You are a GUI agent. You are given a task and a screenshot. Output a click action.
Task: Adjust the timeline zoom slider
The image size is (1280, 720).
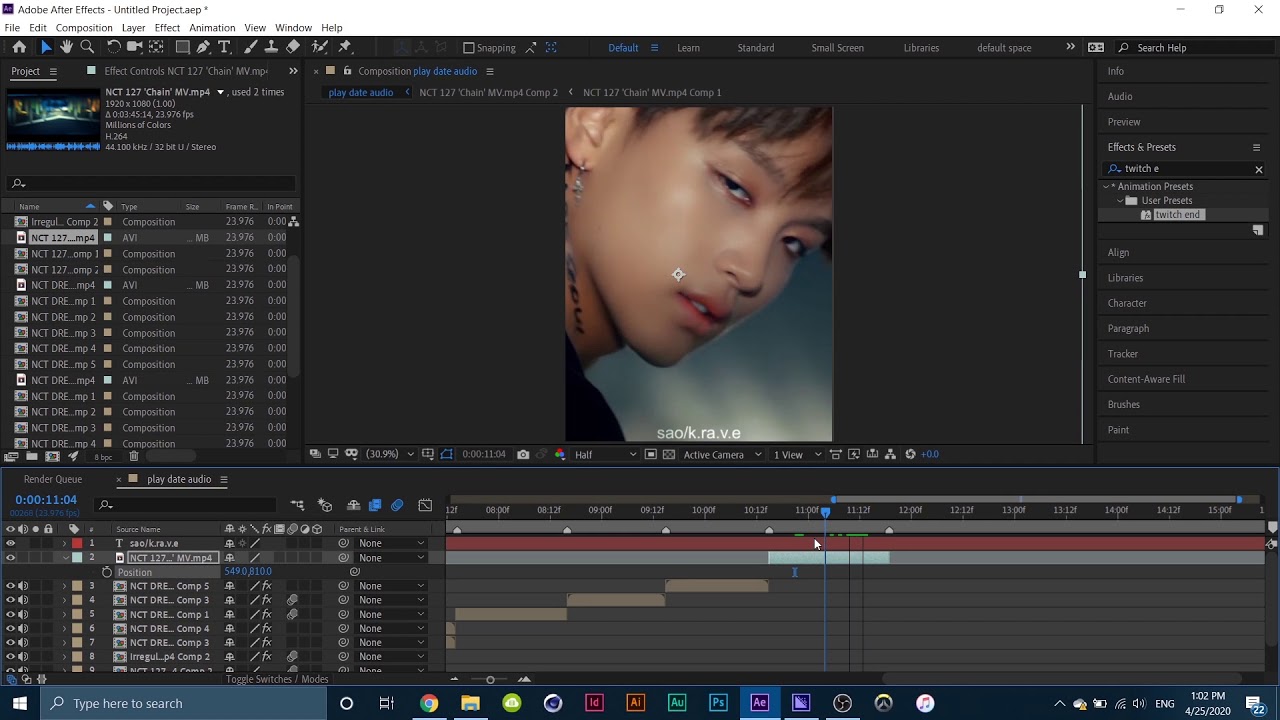click(x=490, y=680)
